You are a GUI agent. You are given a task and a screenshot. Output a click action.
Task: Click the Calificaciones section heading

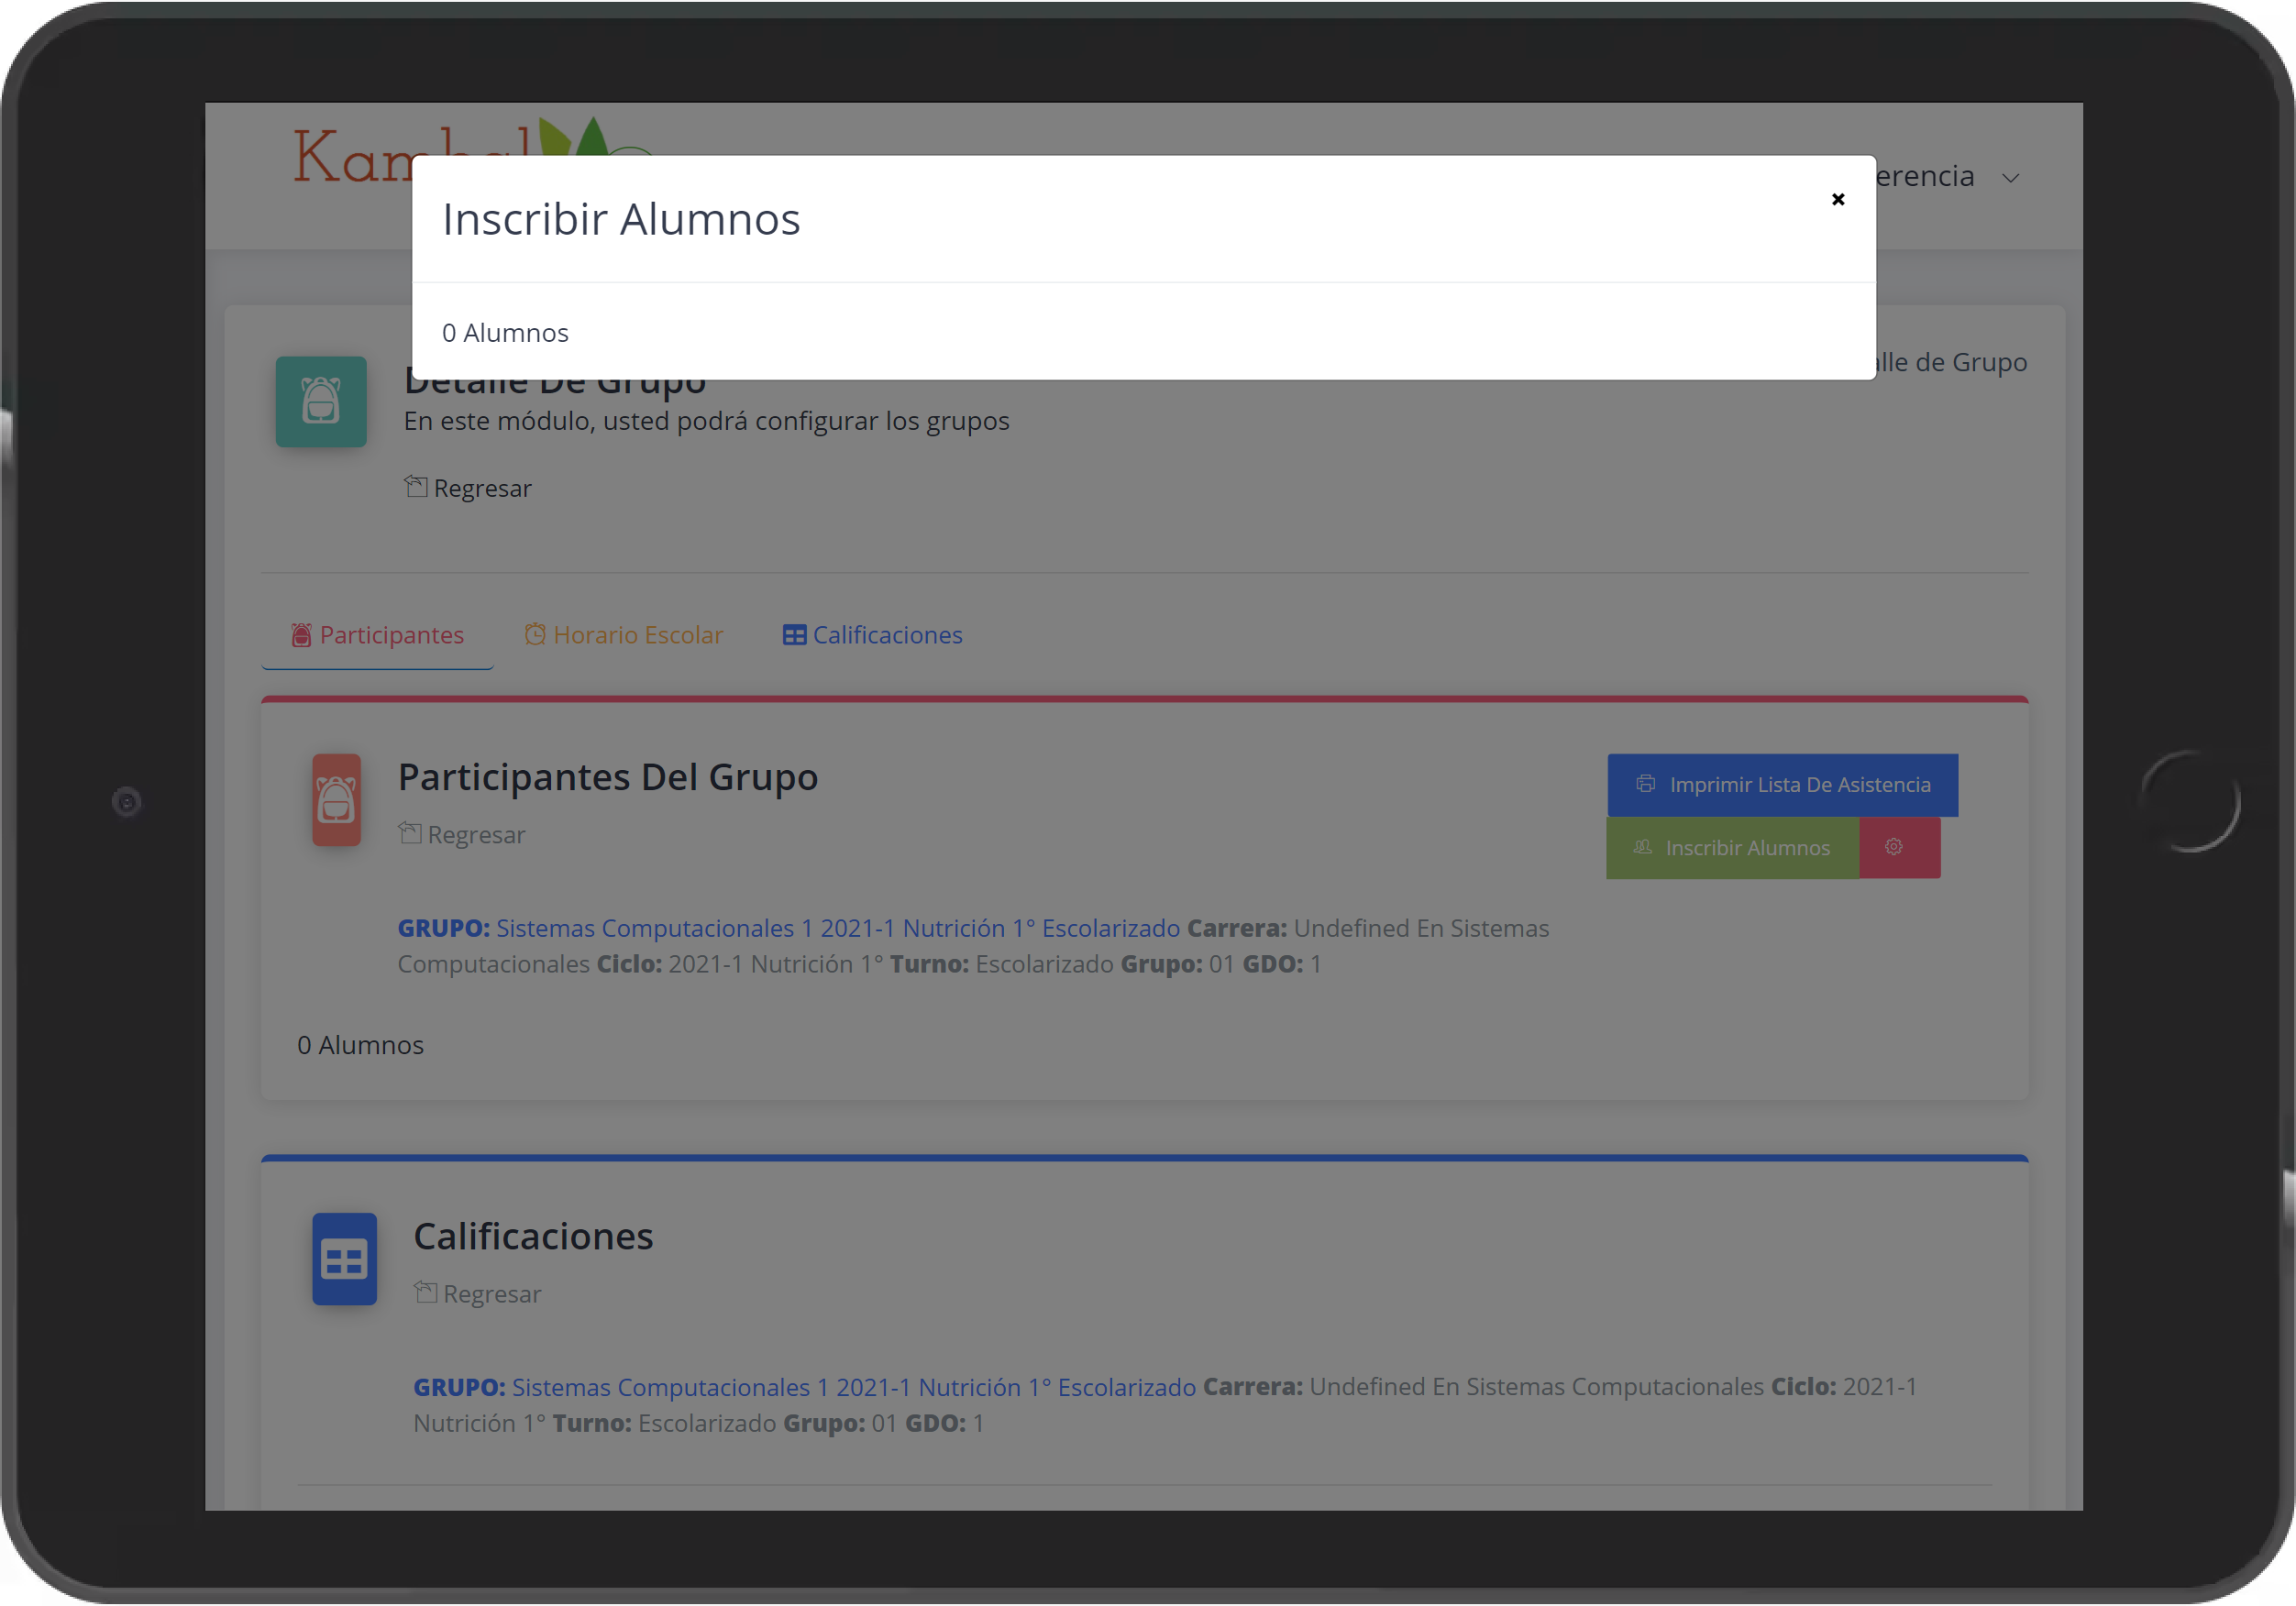[x=533, y=1237]
